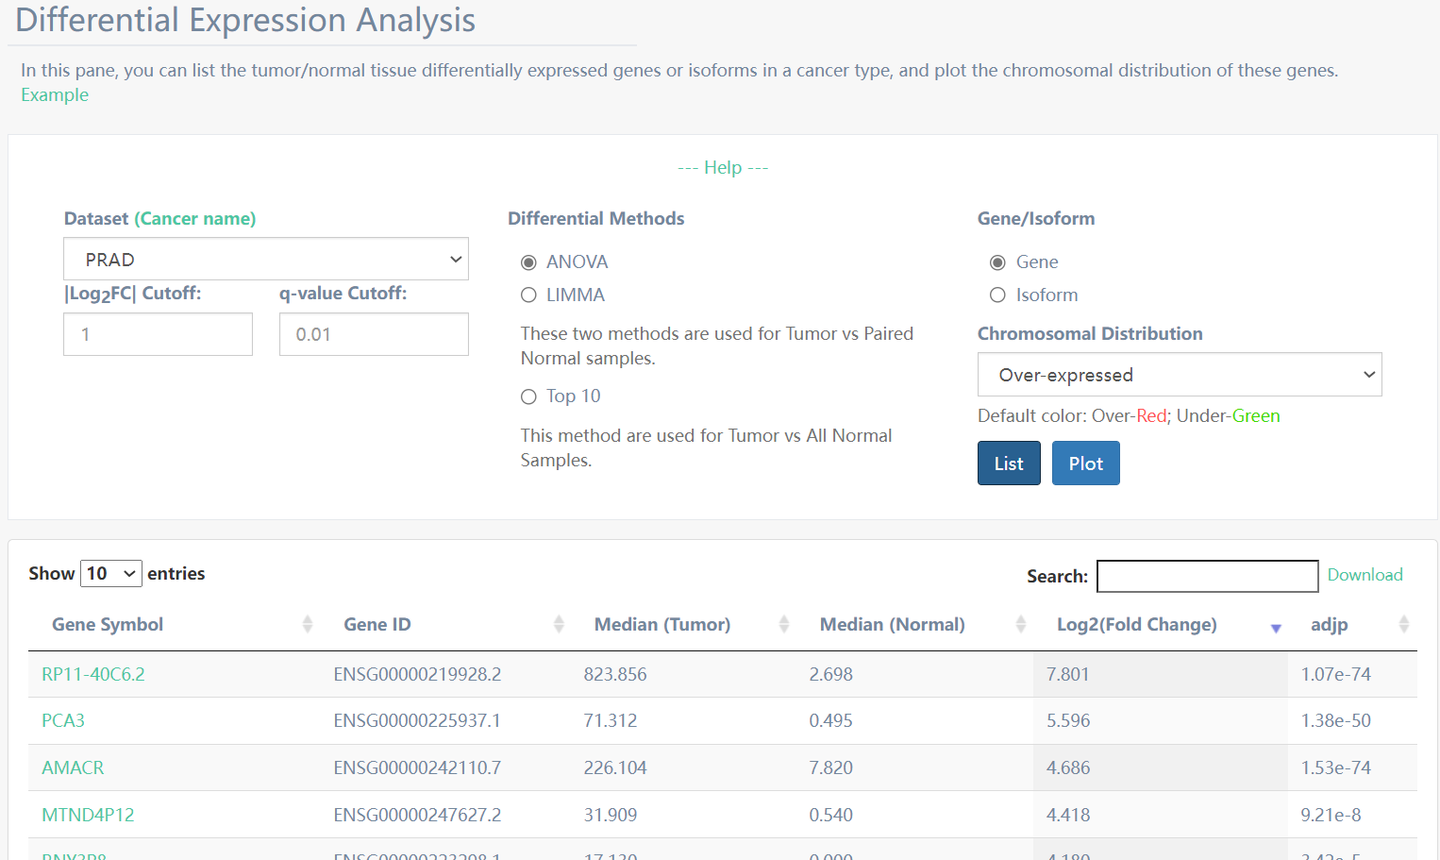Select ANOVA differential method
This screenshot has height=860, width=1440.
point(529,262)
